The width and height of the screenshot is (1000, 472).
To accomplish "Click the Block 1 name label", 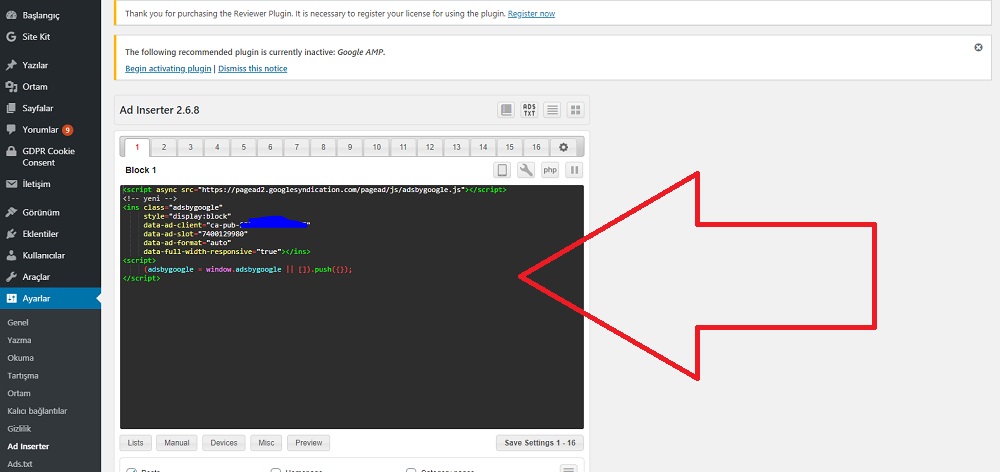I will 141,170.
